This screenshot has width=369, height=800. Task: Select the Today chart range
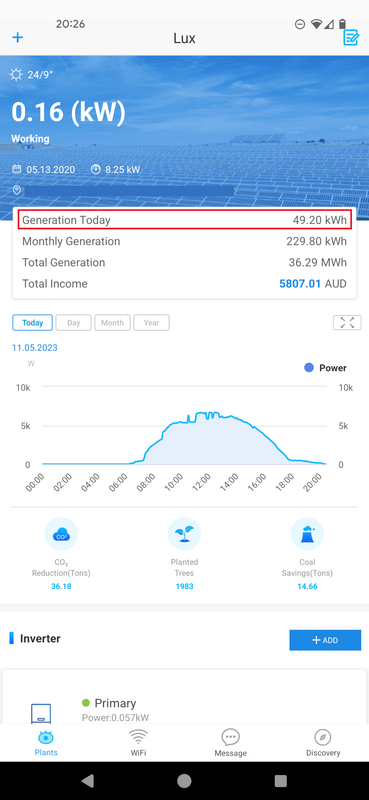coord(33,323)
